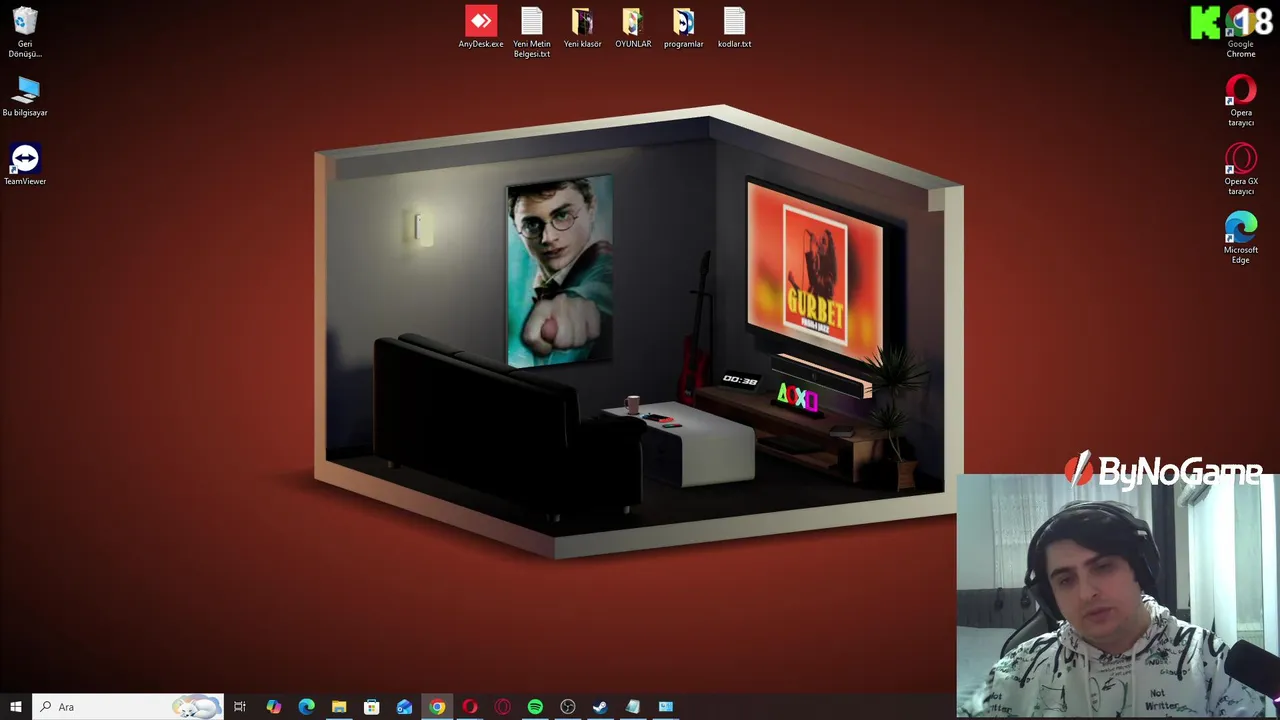Select the kodlar.txt file icon
The height and width of the screenshot is (720, 1280).
click(x=734, y=27)
